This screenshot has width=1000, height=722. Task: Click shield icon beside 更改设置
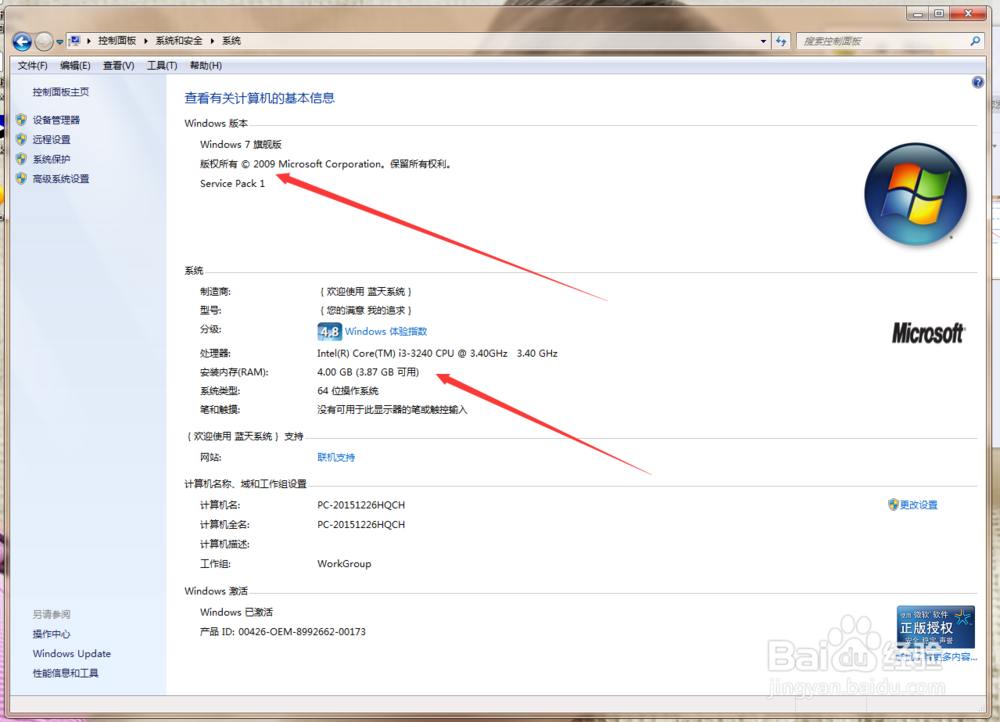(x=893, y=505)
